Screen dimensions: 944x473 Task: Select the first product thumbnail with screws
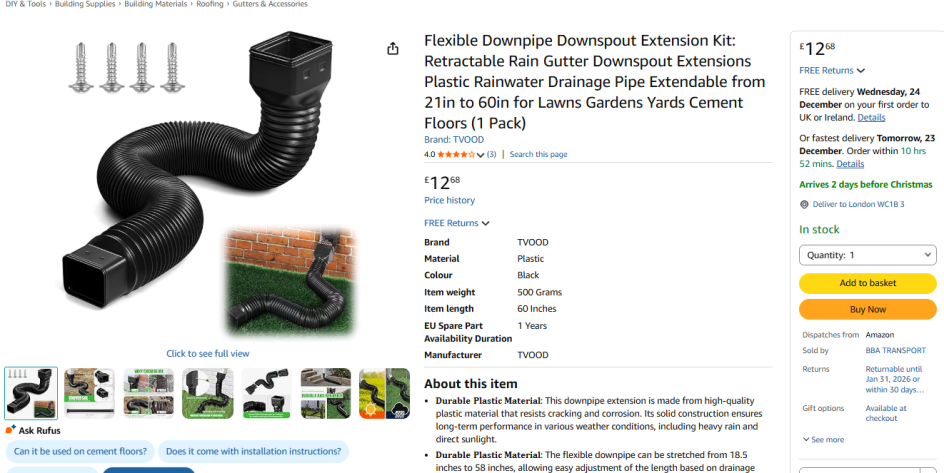(31, 393)
